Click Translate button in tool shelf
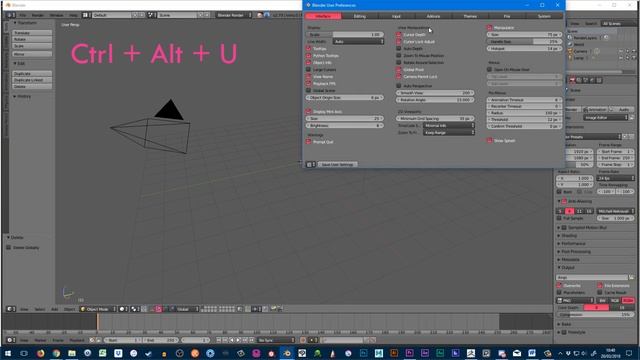The width and height of the screenshot is (640, 360). [x=32, y=33]
